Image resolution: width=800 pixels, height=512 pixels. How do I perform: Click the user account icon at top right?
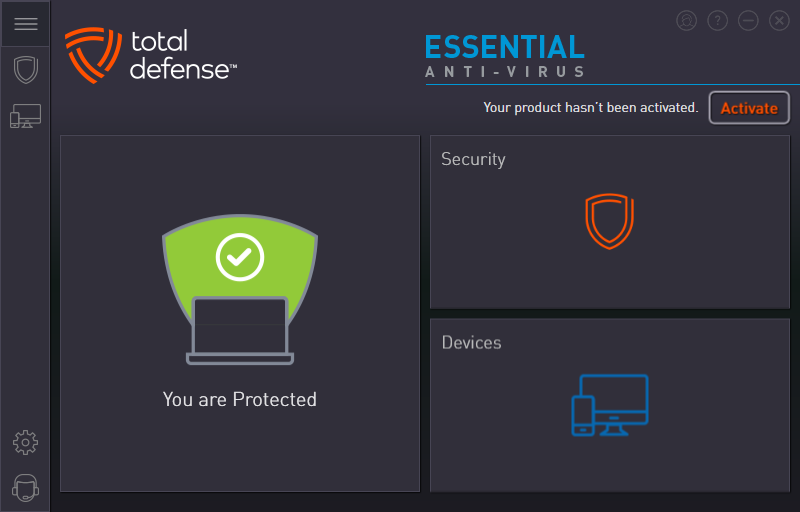[x=686, y=20]
